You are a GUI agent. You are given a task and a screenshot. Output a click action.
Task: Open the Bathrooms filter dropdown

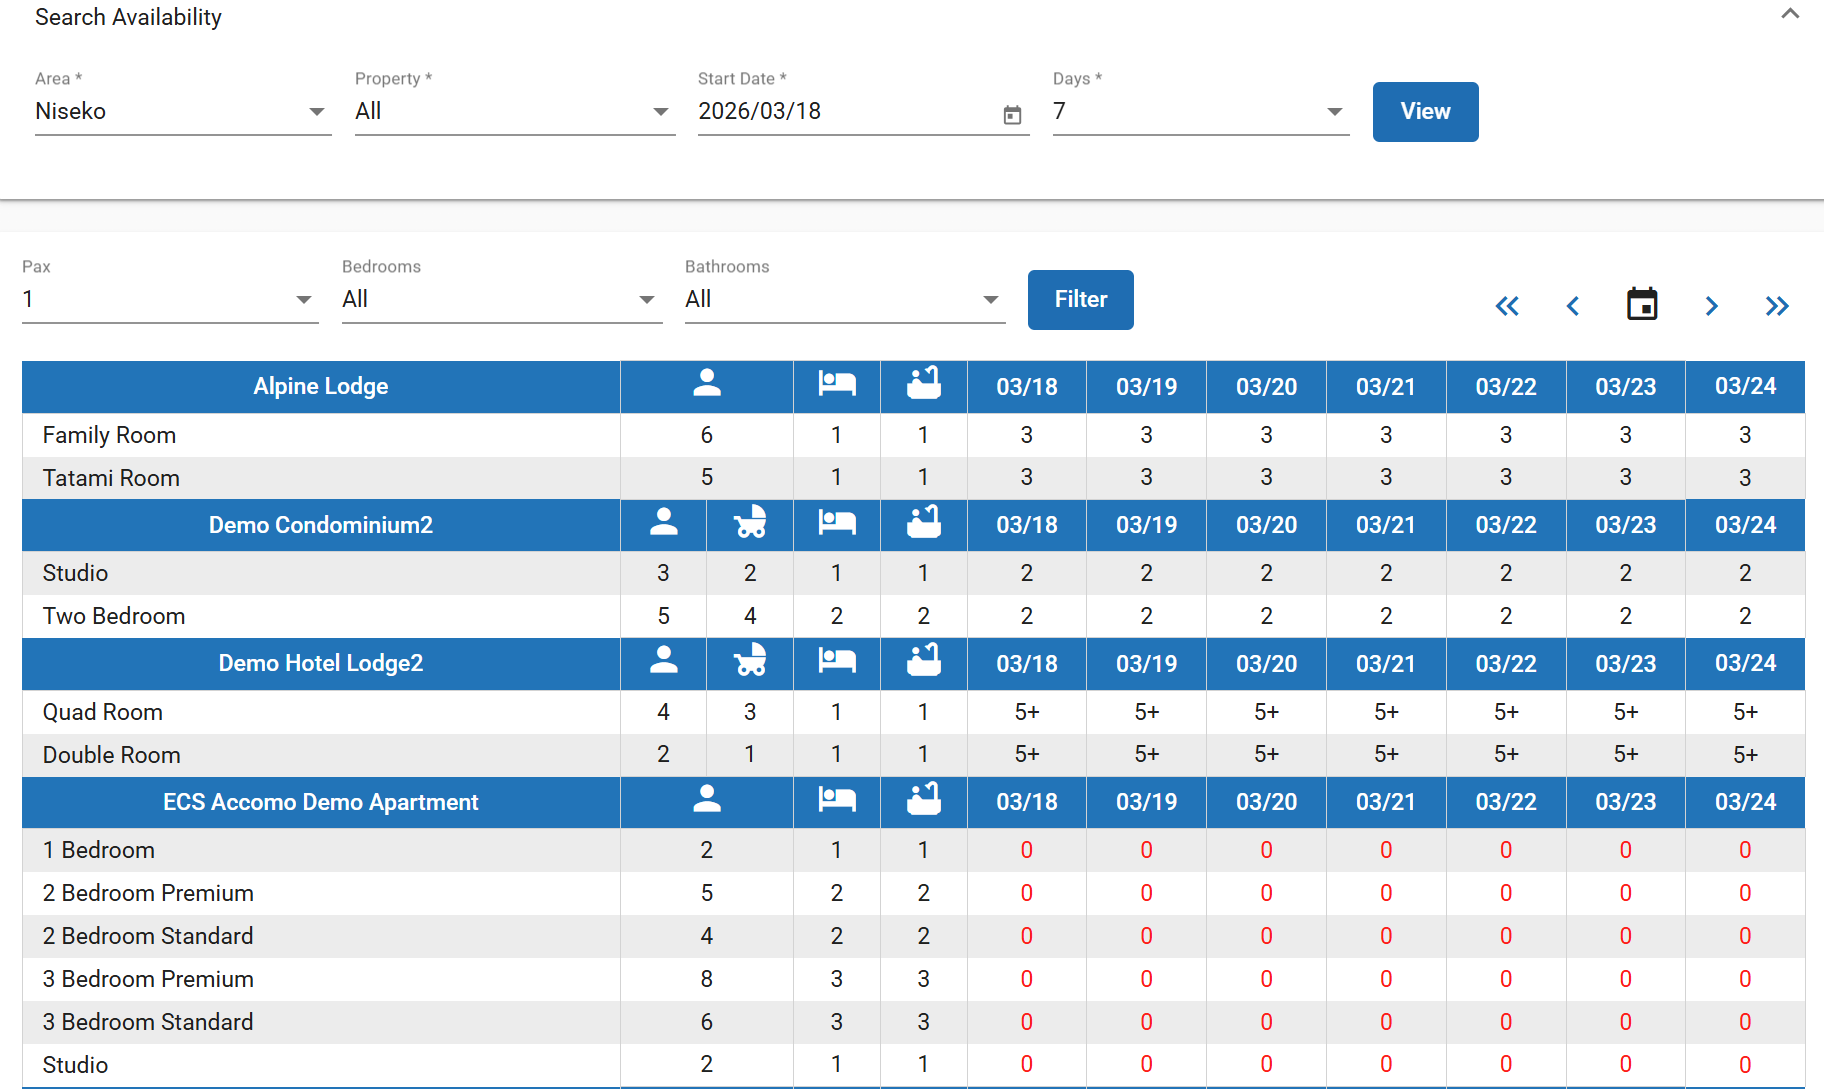843,299
